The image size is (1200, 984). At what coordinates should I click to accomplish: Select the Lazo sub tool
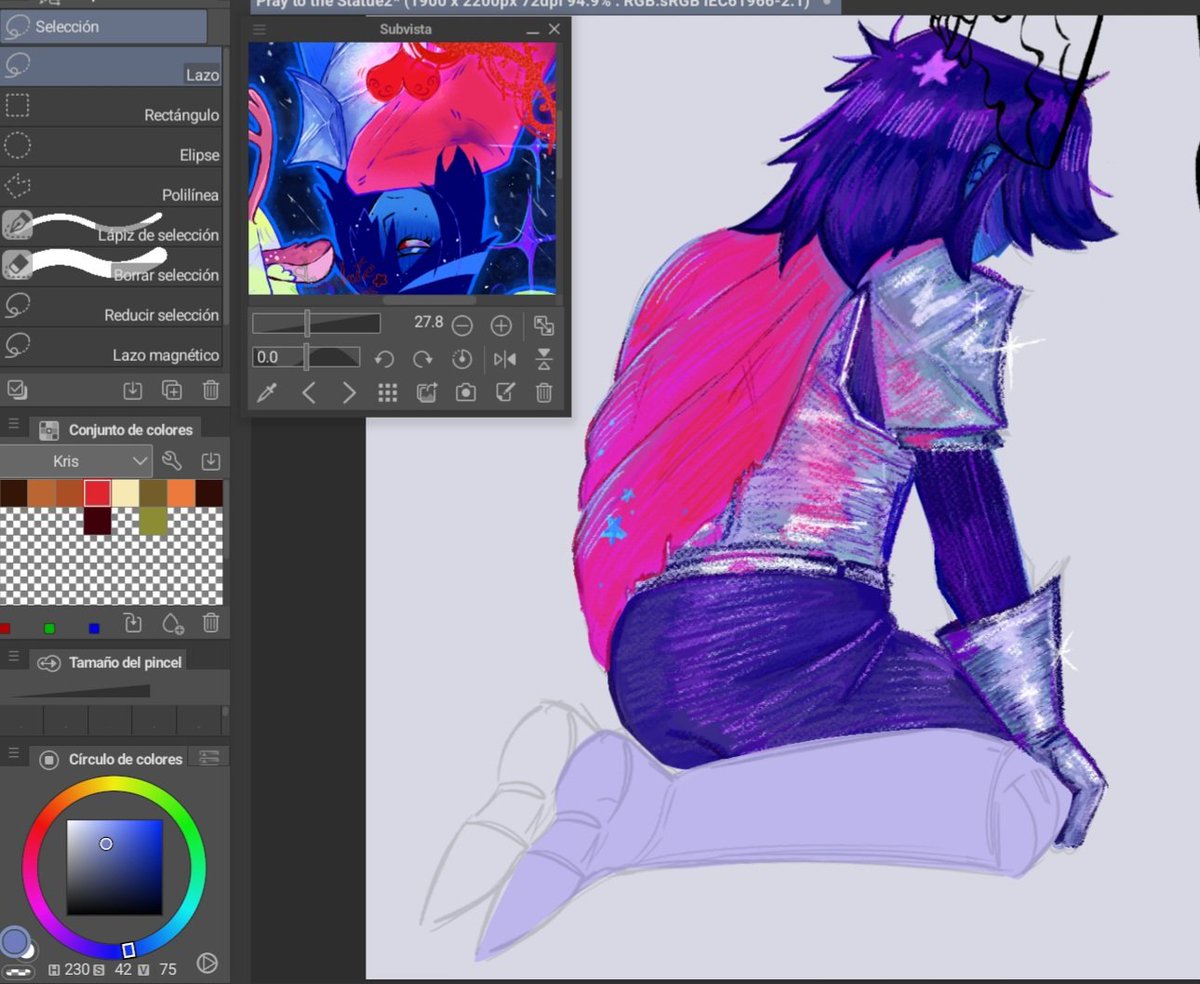112,66
